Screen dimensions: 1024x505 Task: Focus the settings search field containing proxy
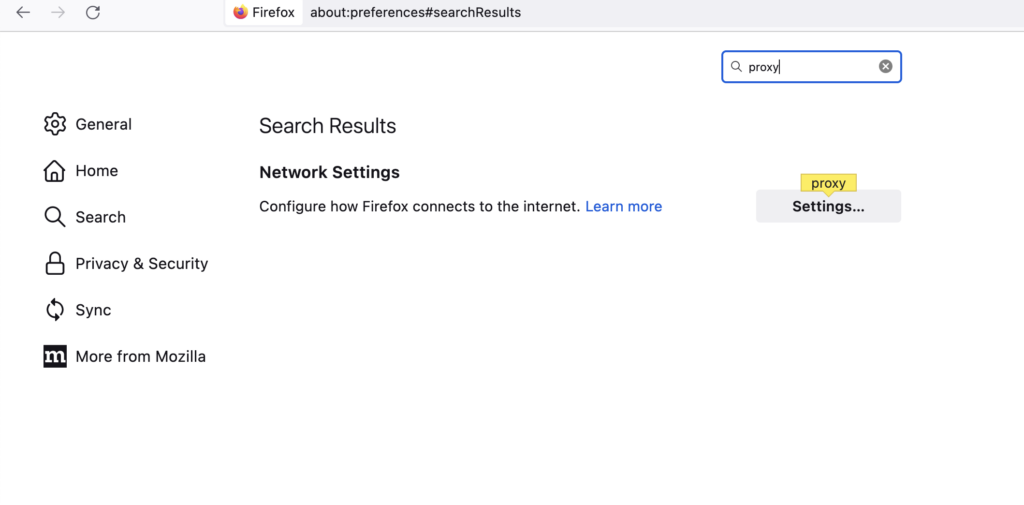click(812, 67)
